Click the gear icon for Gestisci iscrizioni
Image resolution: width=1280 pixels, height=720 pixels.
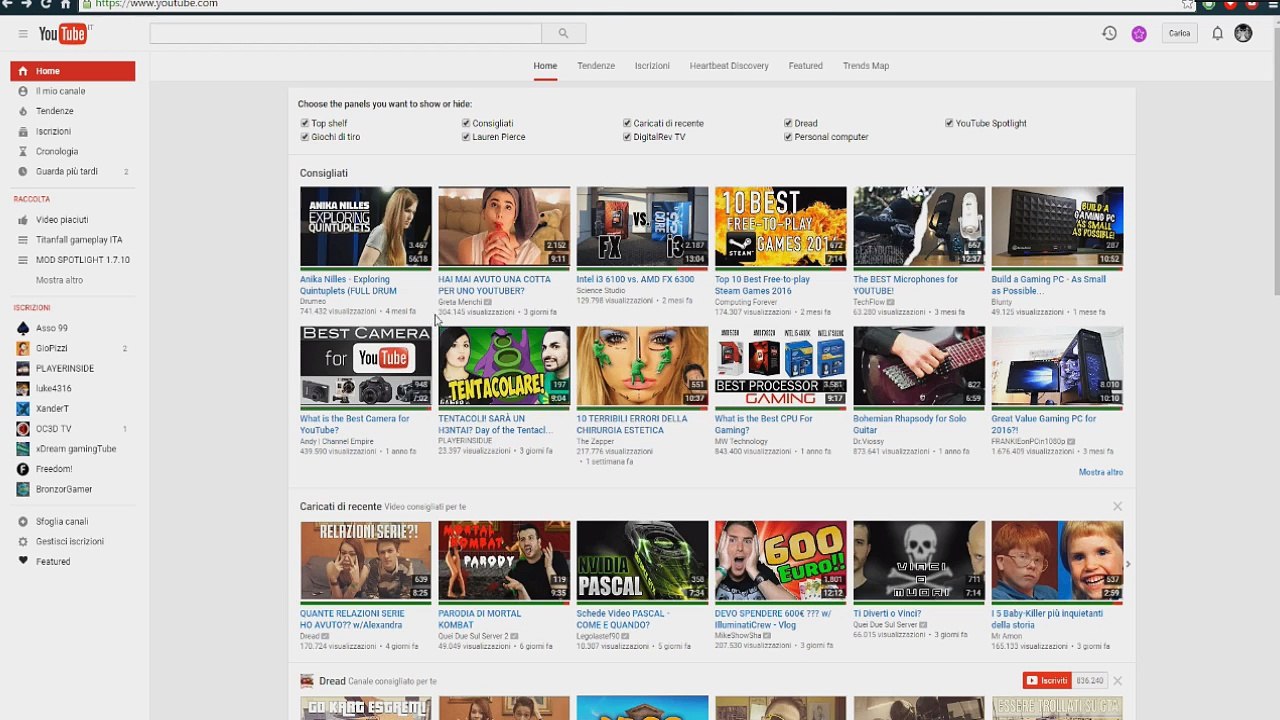pyautogui.click(x=23, y=541)
